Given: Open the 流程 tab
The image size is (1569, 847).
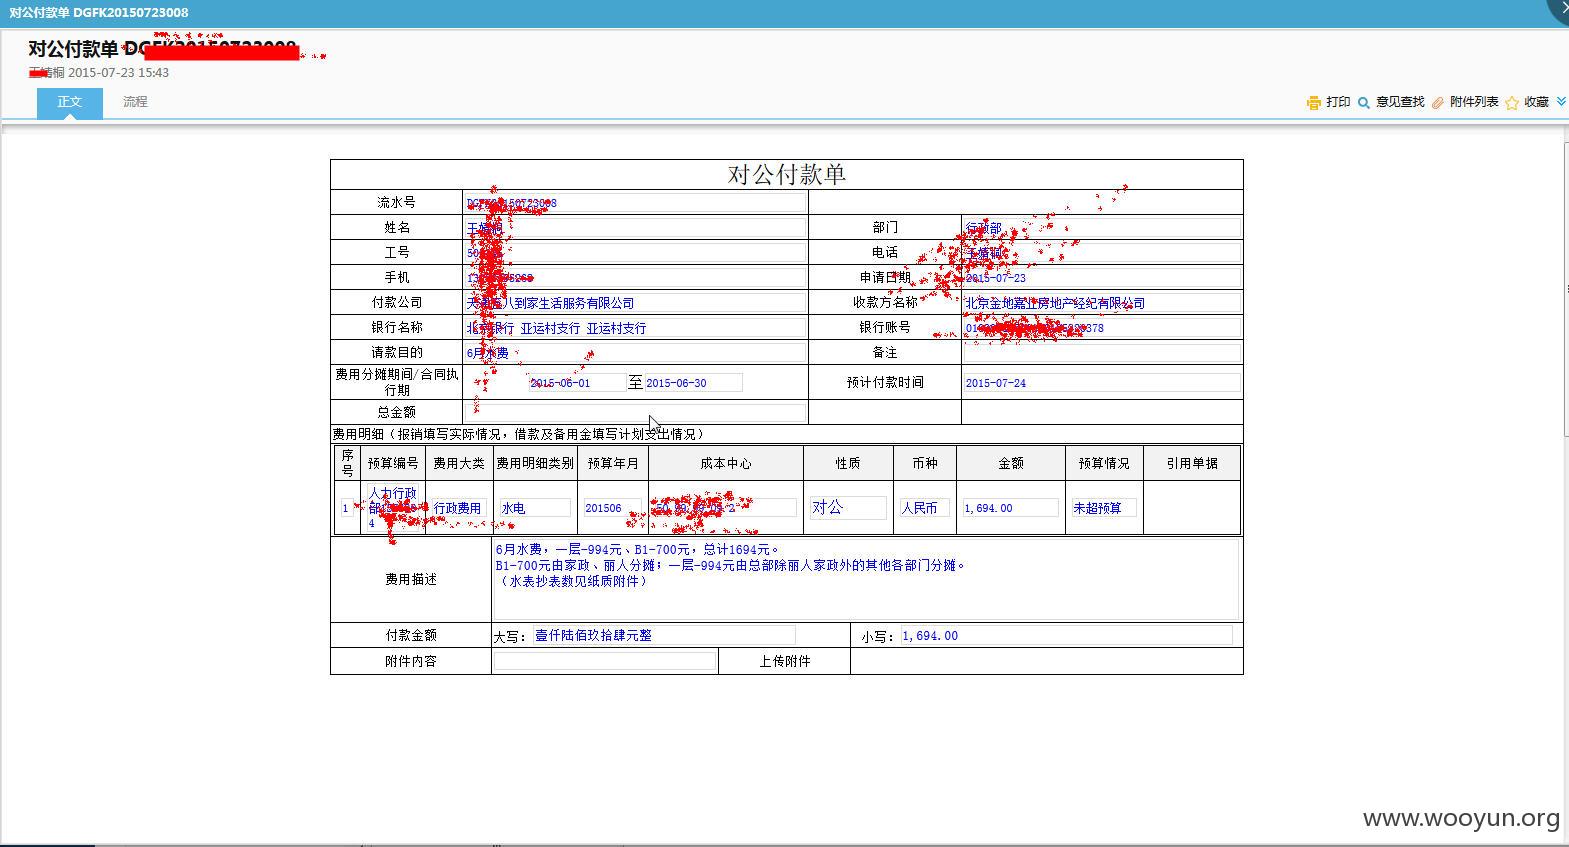Looking at the screenshot, I should tap(135, 102).
